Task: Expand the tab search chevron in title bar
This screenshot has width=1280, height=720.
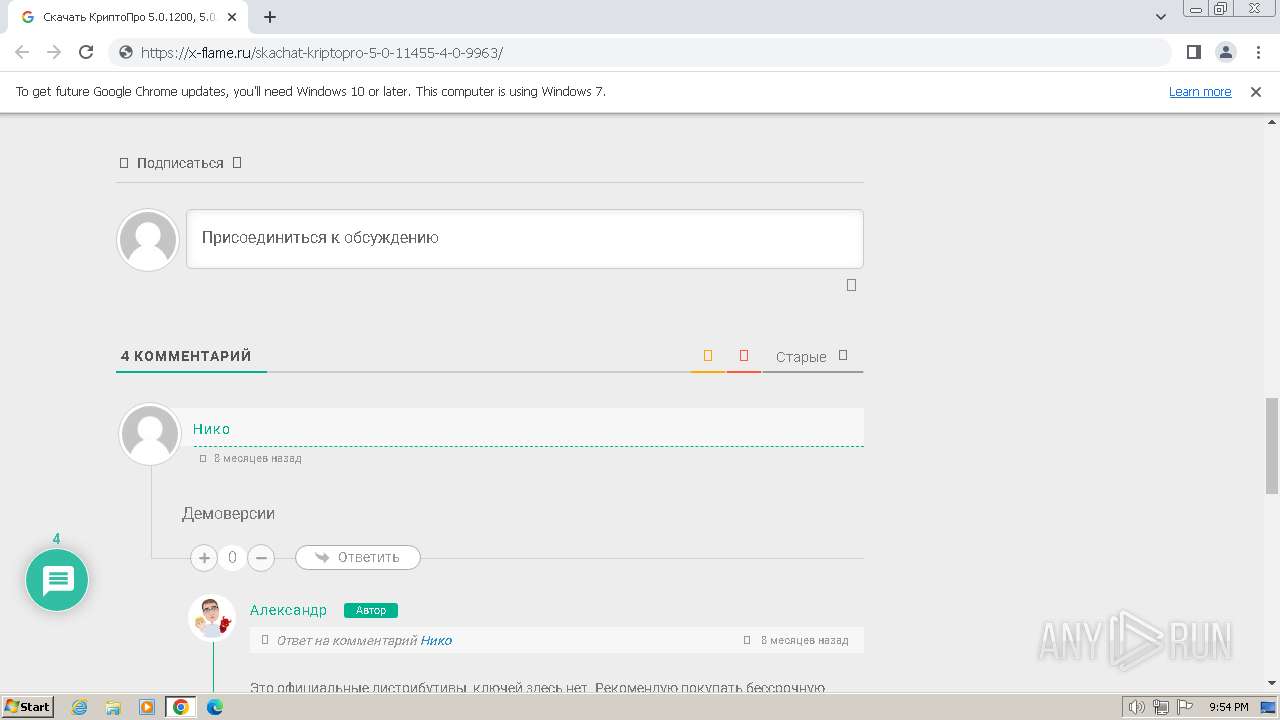Action: click(x=1161, y=17)
